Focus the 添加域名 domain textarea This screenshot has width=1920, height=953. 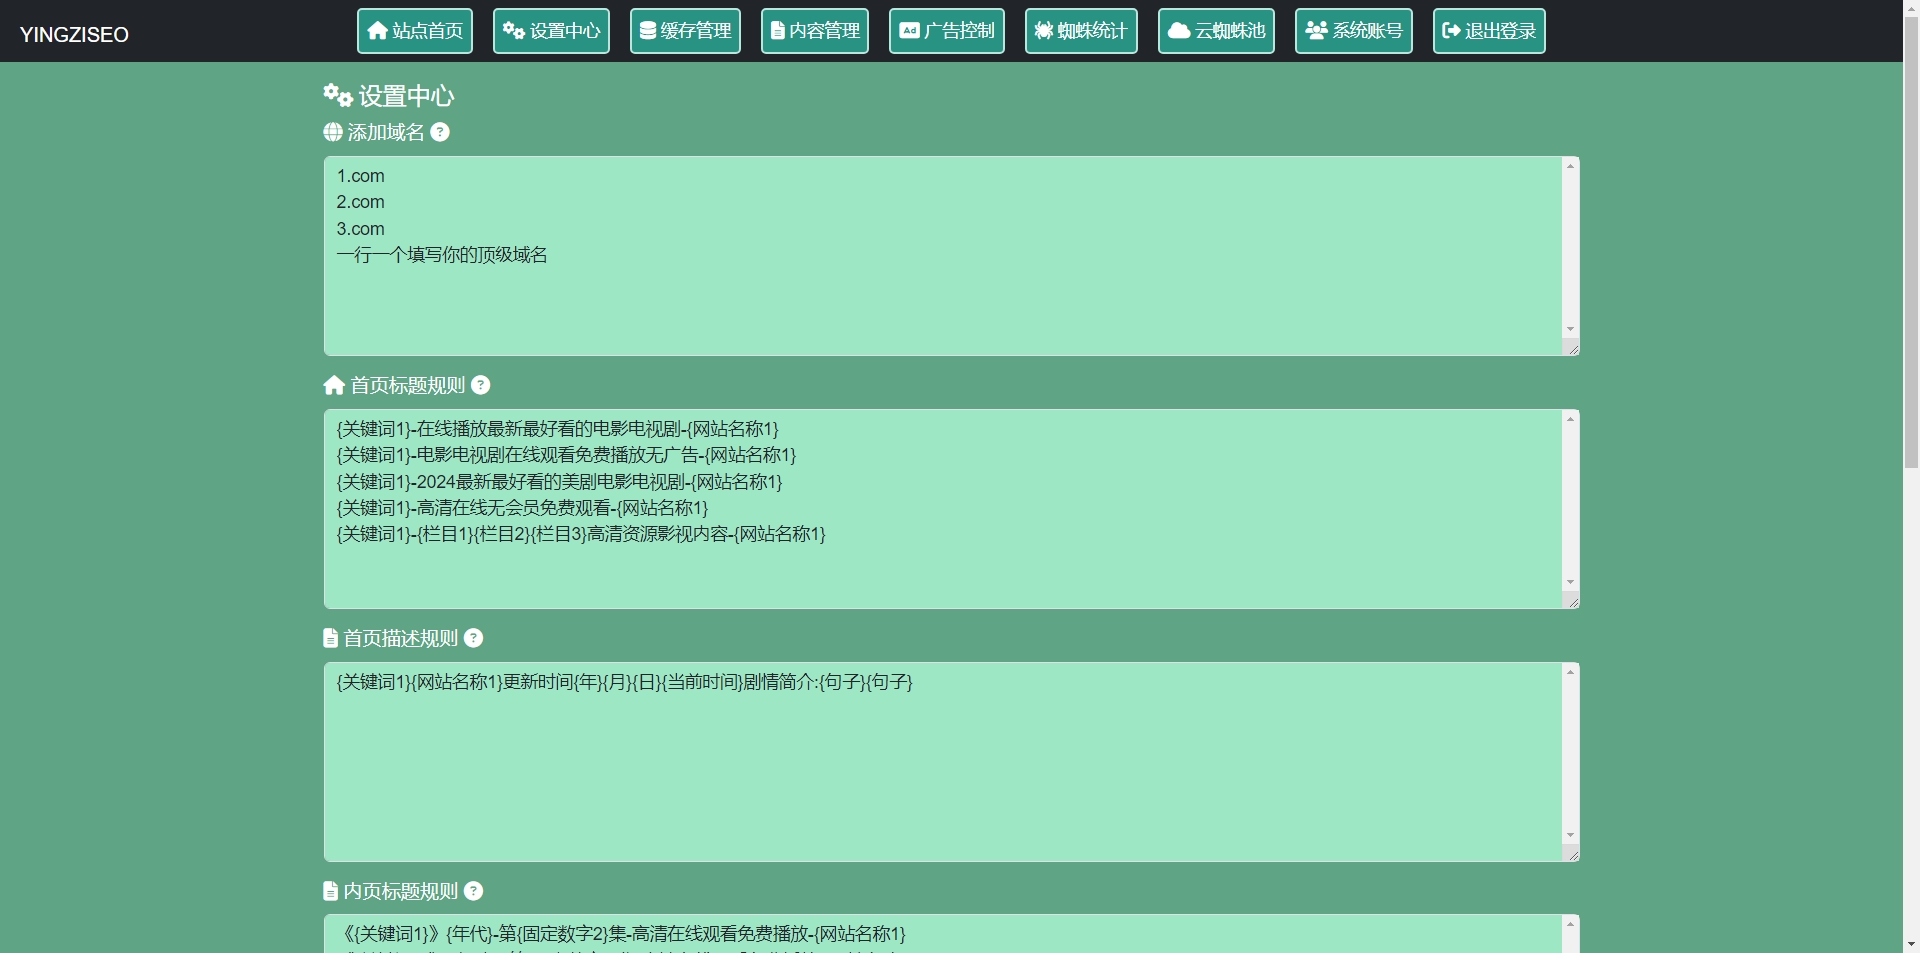(x=951, y=256)
